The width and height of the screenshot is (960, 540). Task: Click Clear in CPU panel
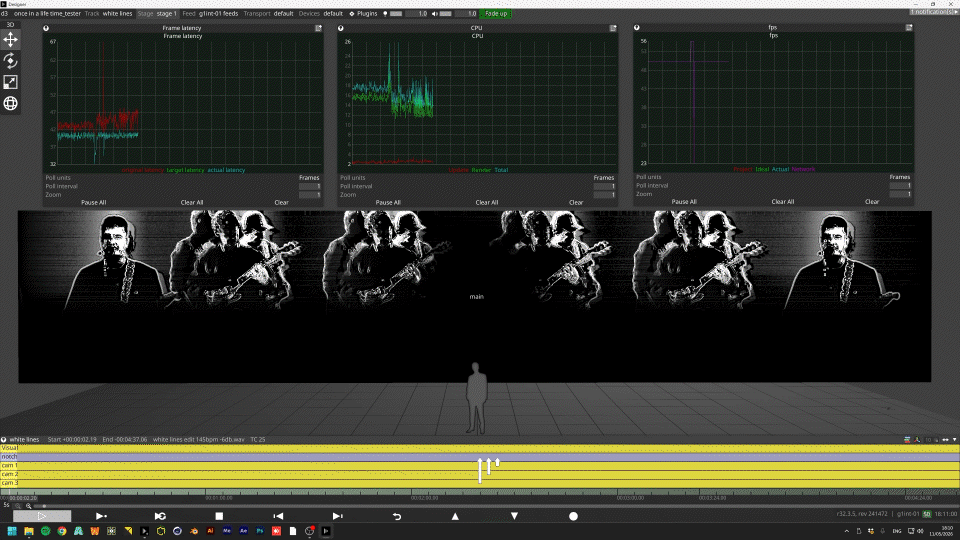576,203
